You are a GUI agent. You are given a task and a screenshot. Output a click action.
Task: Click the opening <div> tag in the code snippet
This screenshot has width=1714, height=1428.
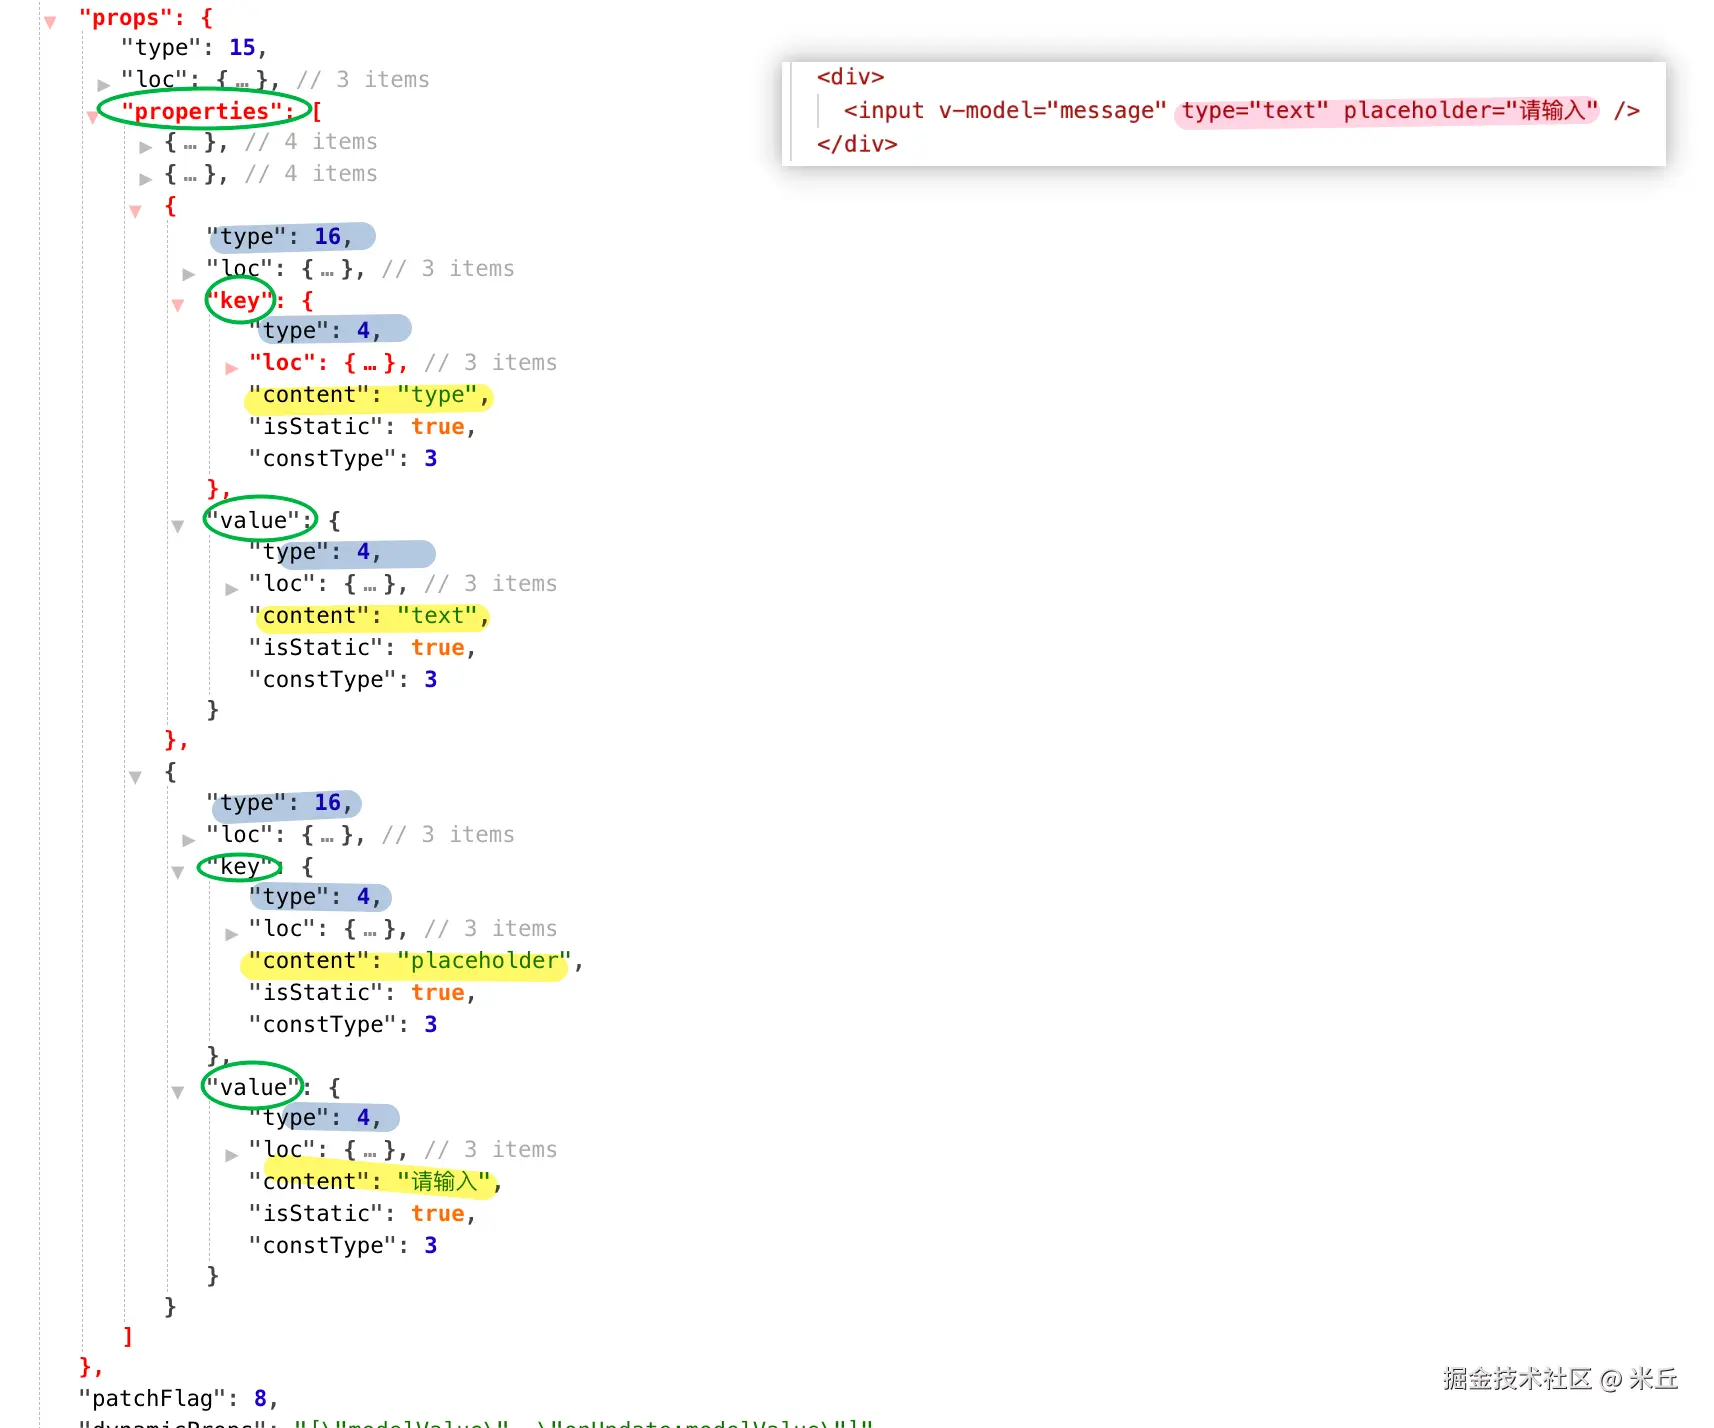tap(850, 77)
